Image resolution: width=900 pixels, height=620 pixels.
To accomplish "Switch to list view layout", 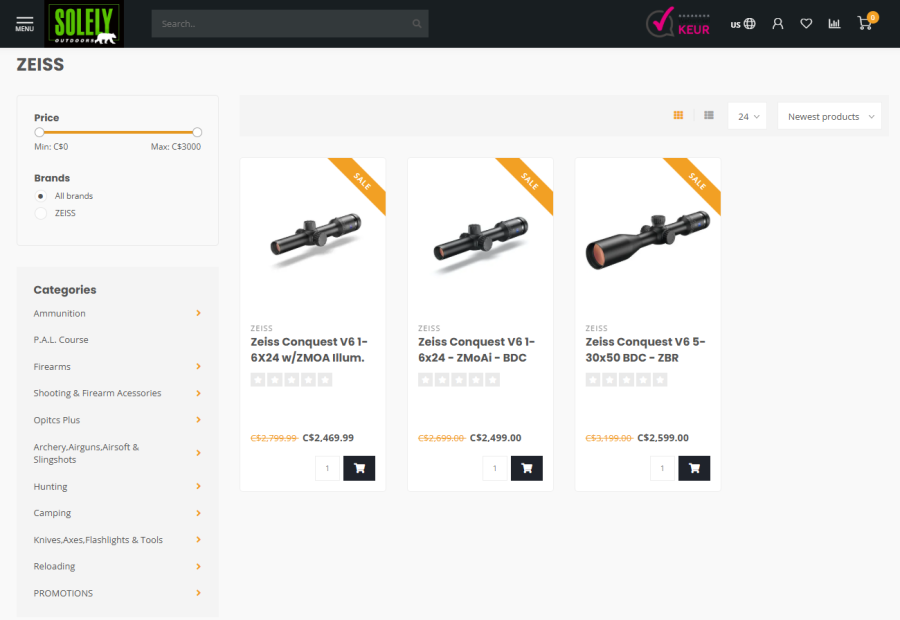I will click(708, 116).
